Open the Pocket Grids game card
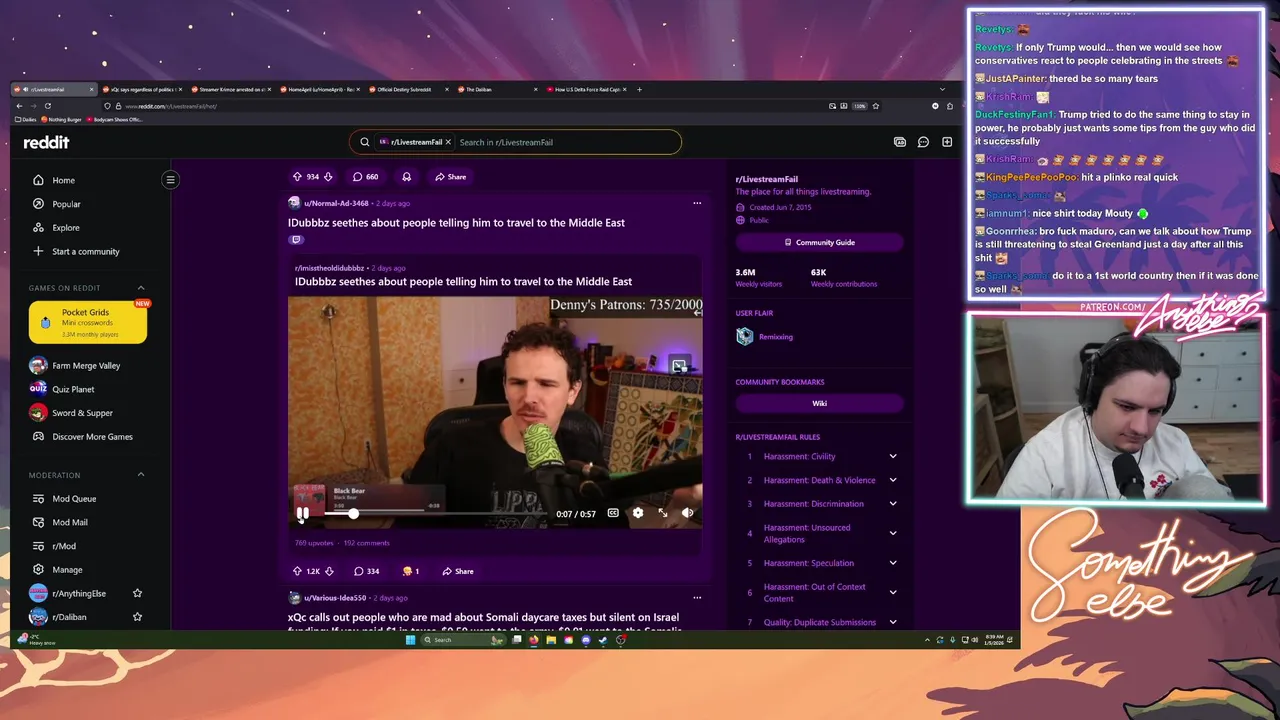The image size is (1280, 720). [x=88, y=322]
